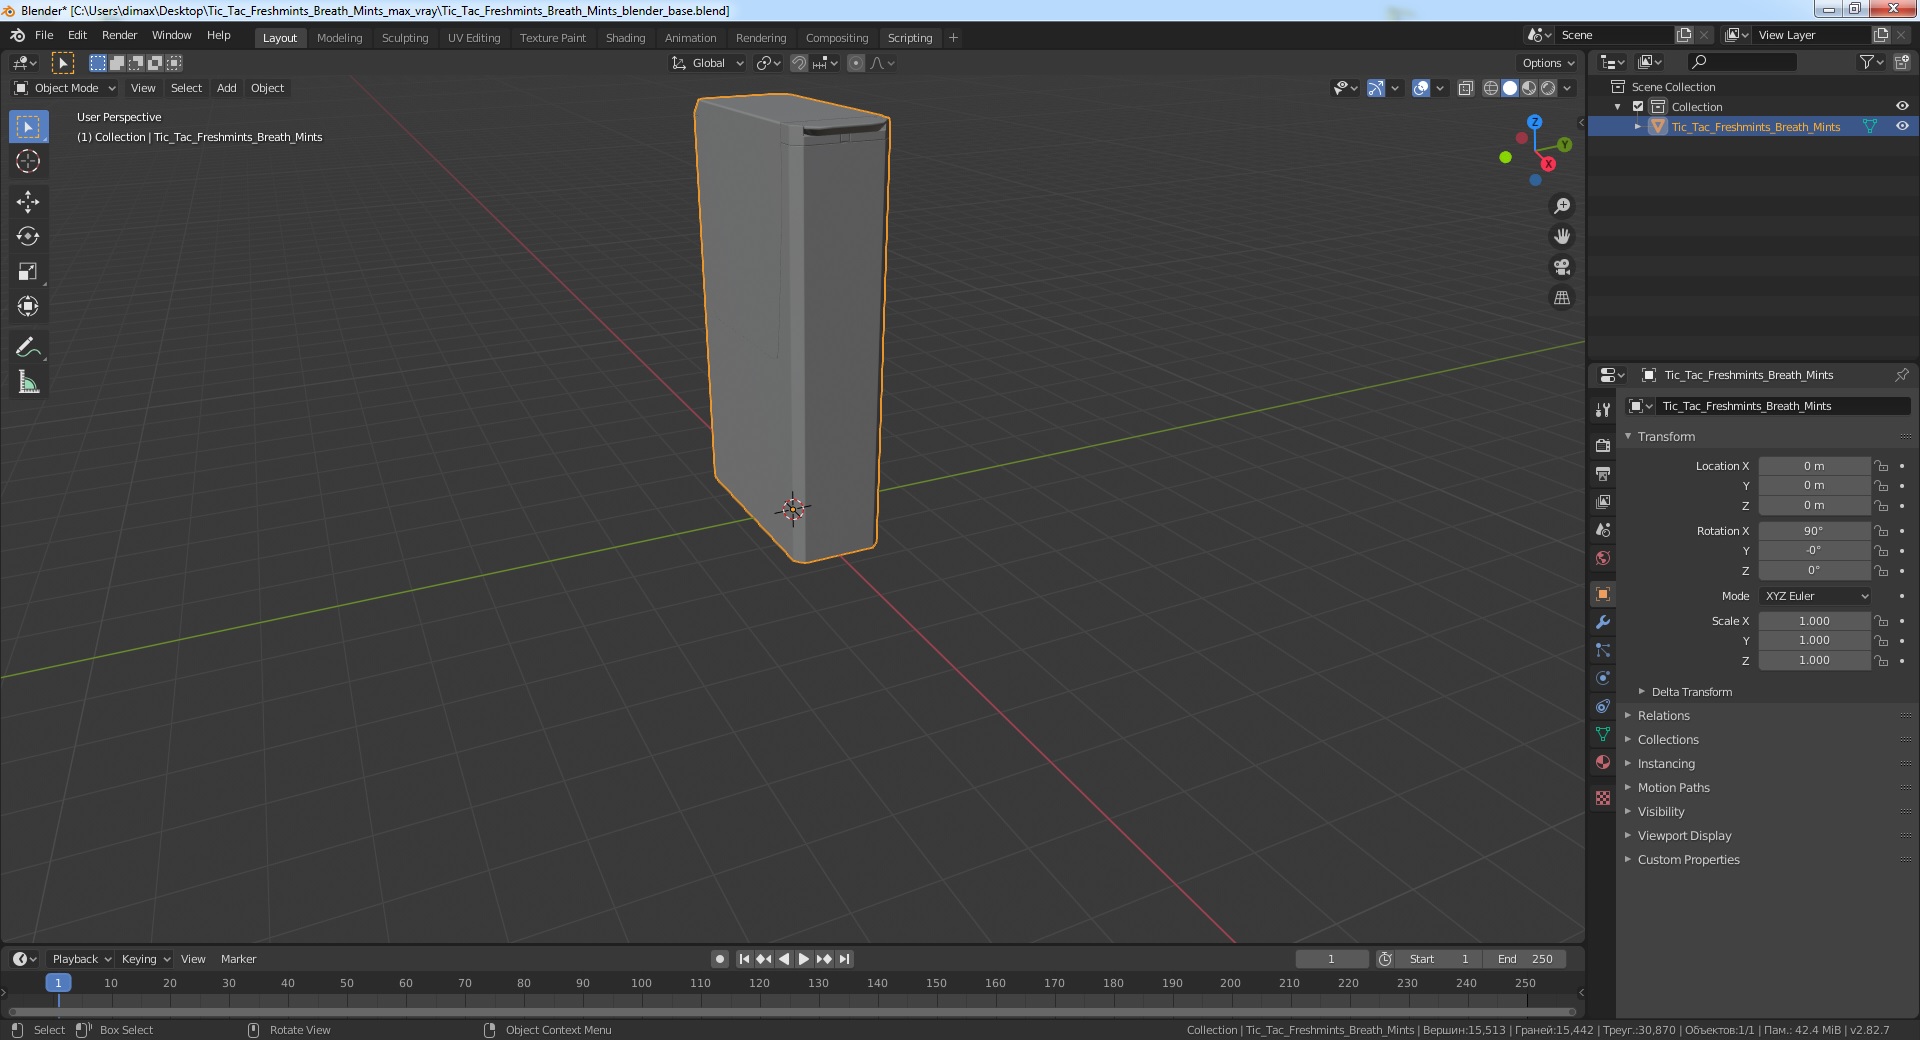Screen dimensions: 1920x1040
Task: Click the Pan view hand icon
Action: 1561,237
